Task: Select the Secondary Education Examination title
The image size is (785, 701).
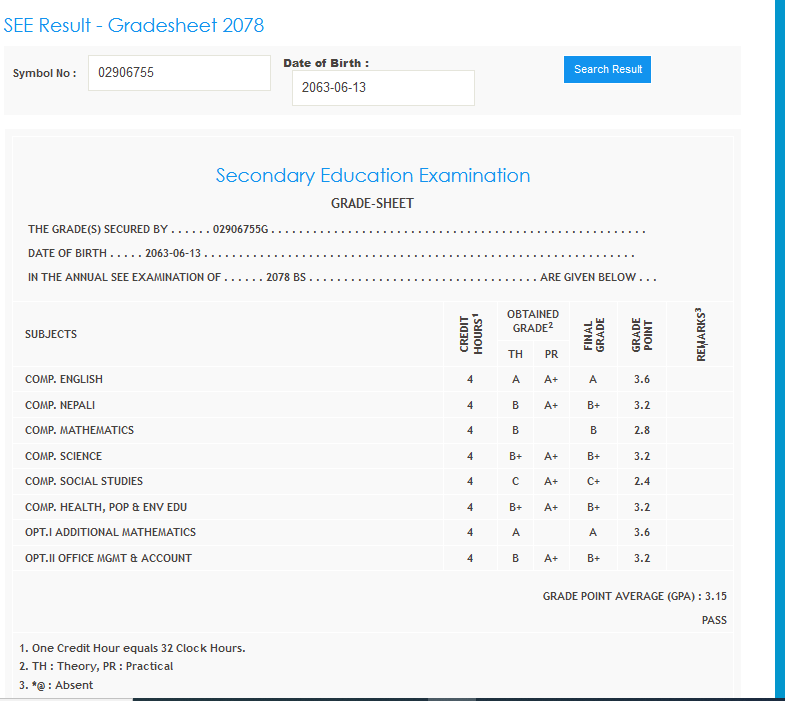Action: [373, 176]
